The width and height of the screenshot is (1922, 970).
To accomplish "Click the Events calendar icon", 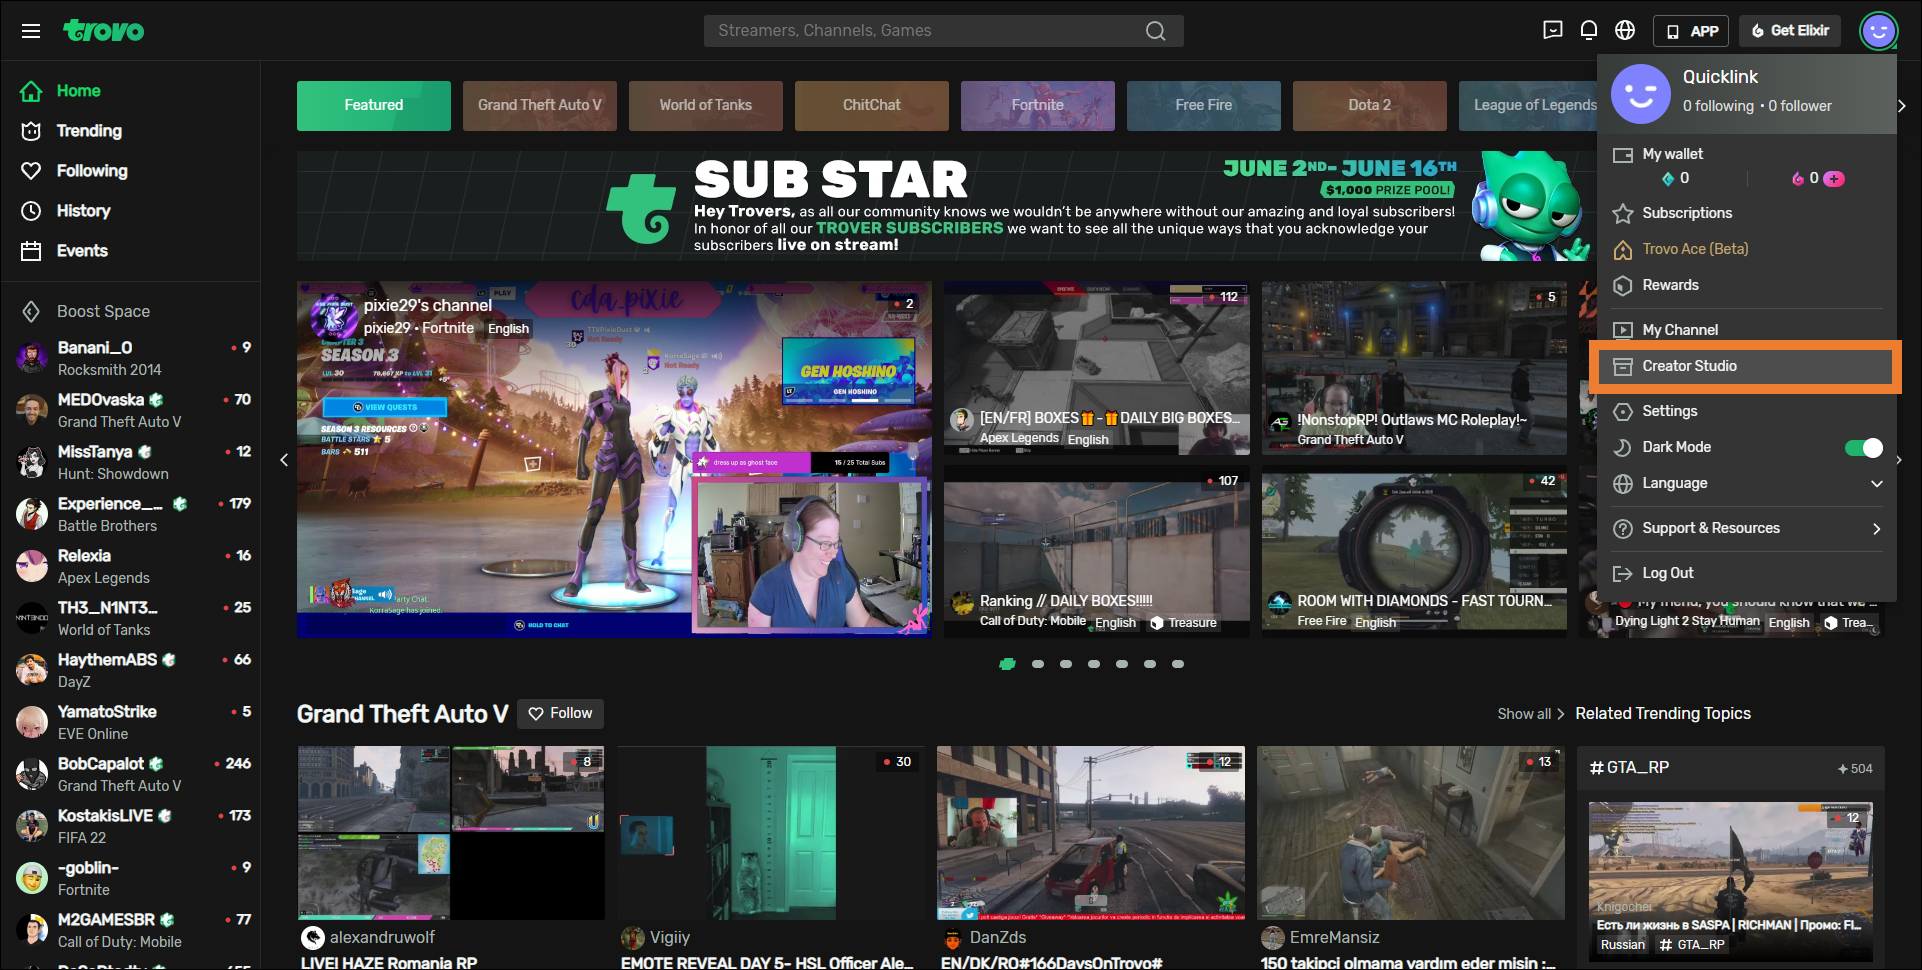I will pyautogui.click(x=31, y=251).
